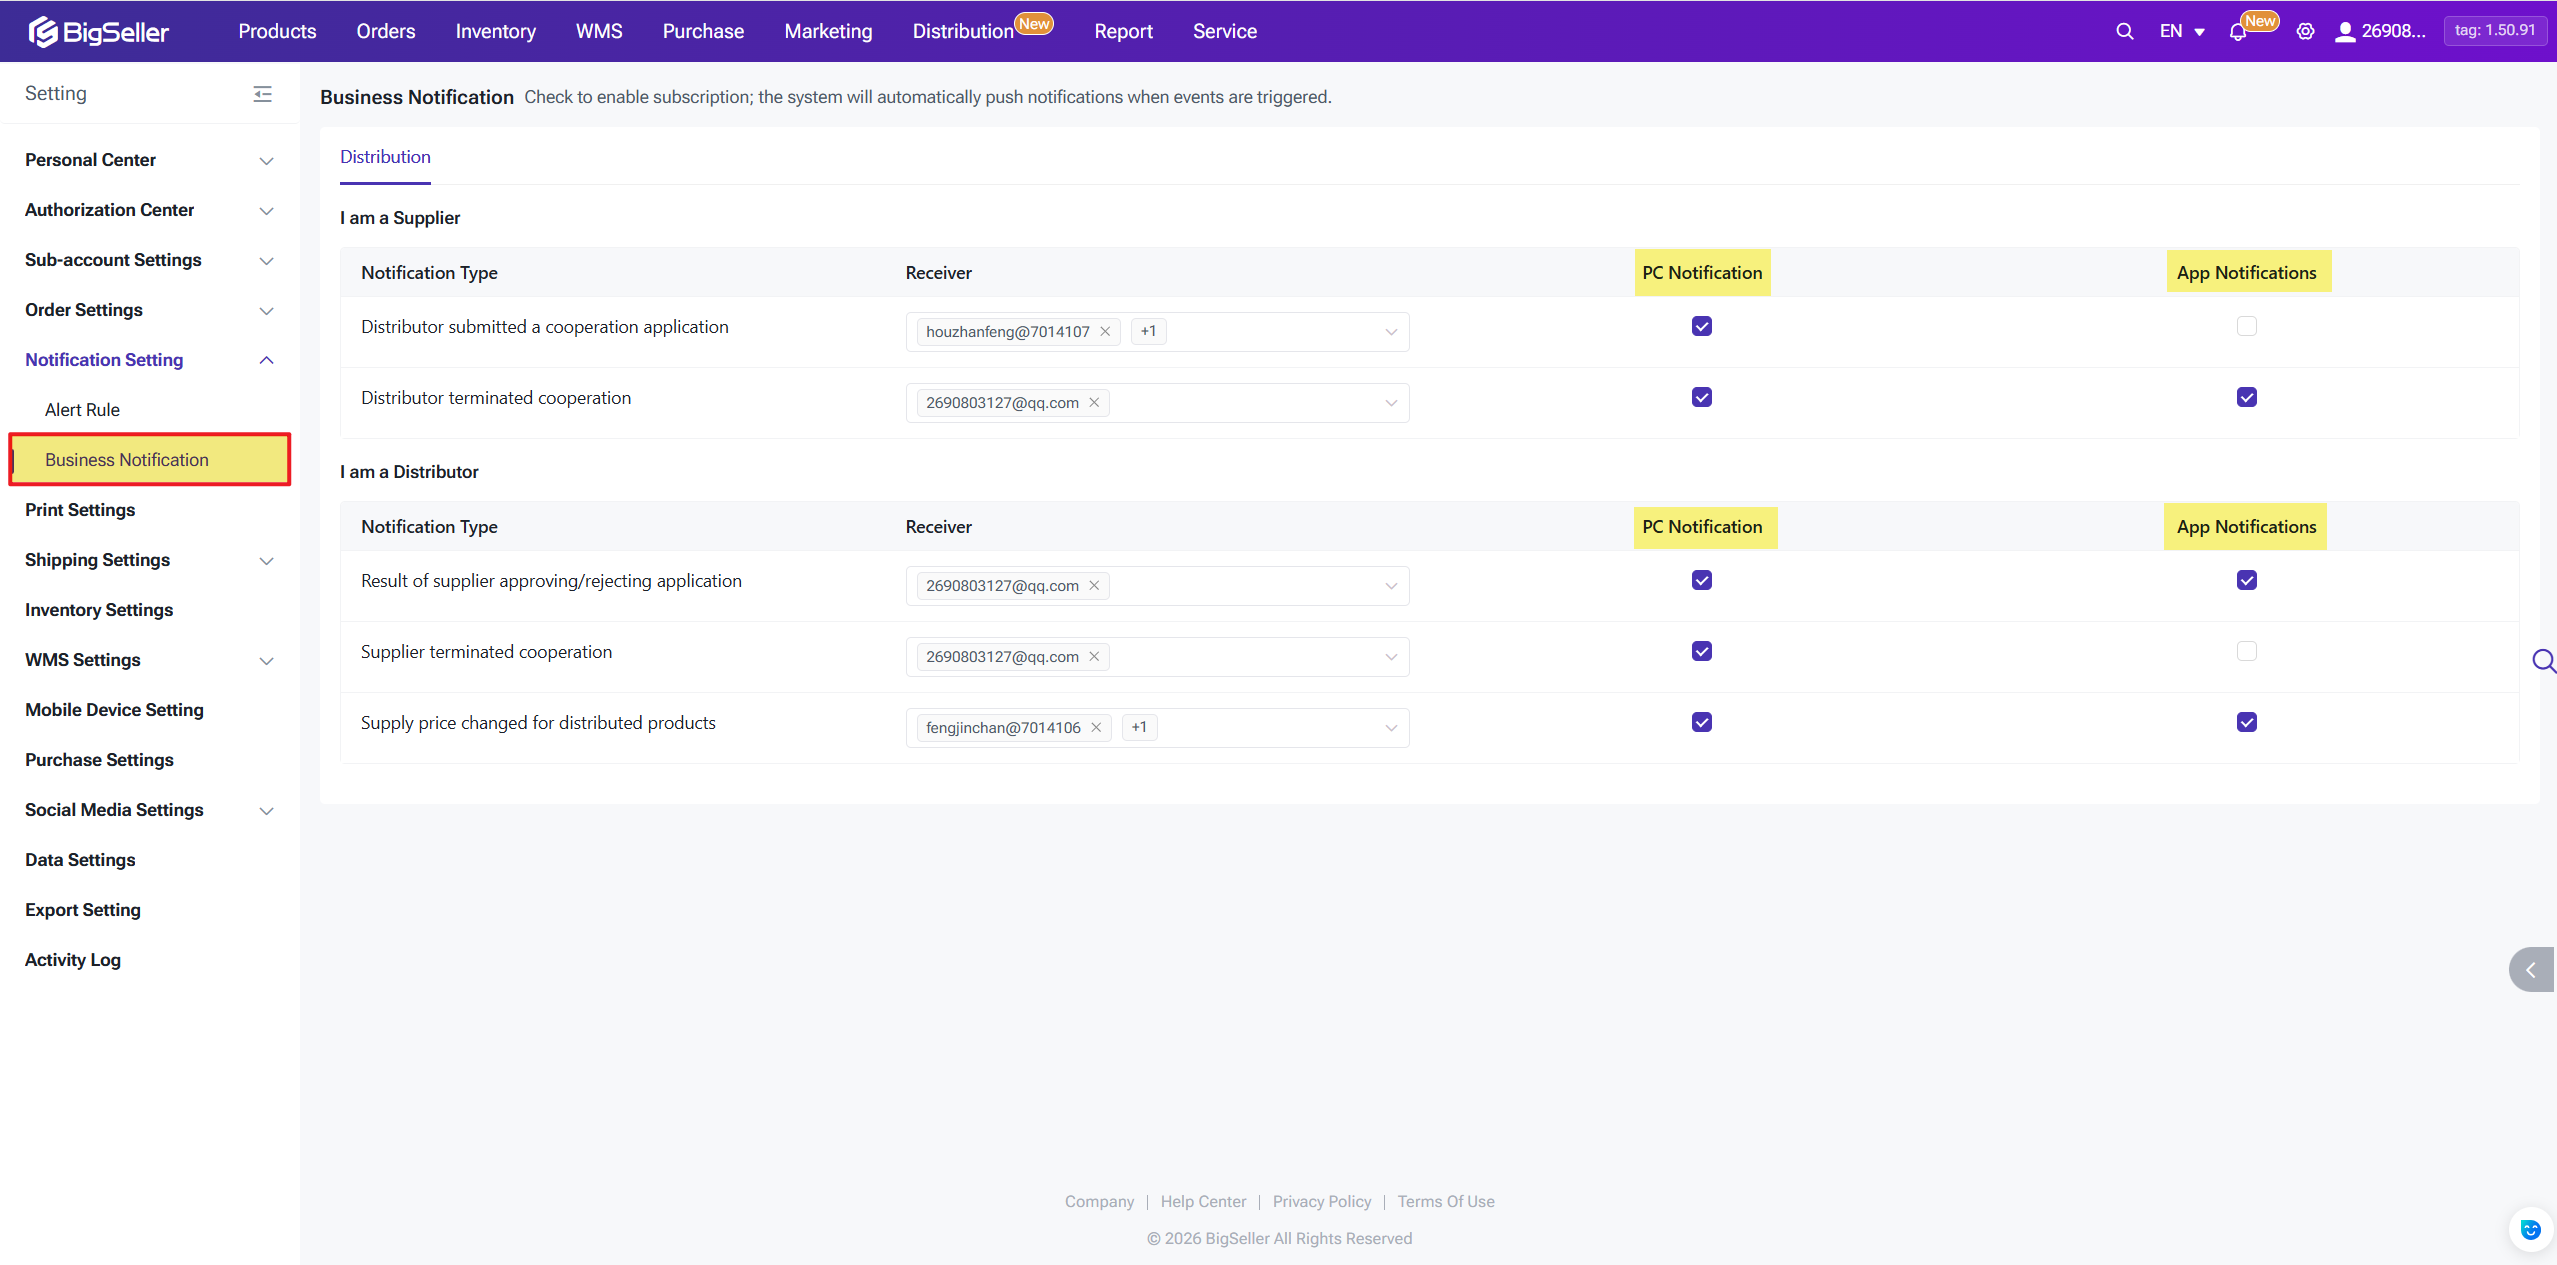Viewport: 2557px width, 1265px height.
Task: Click the BigSeller logo
Action: point(98,31)
